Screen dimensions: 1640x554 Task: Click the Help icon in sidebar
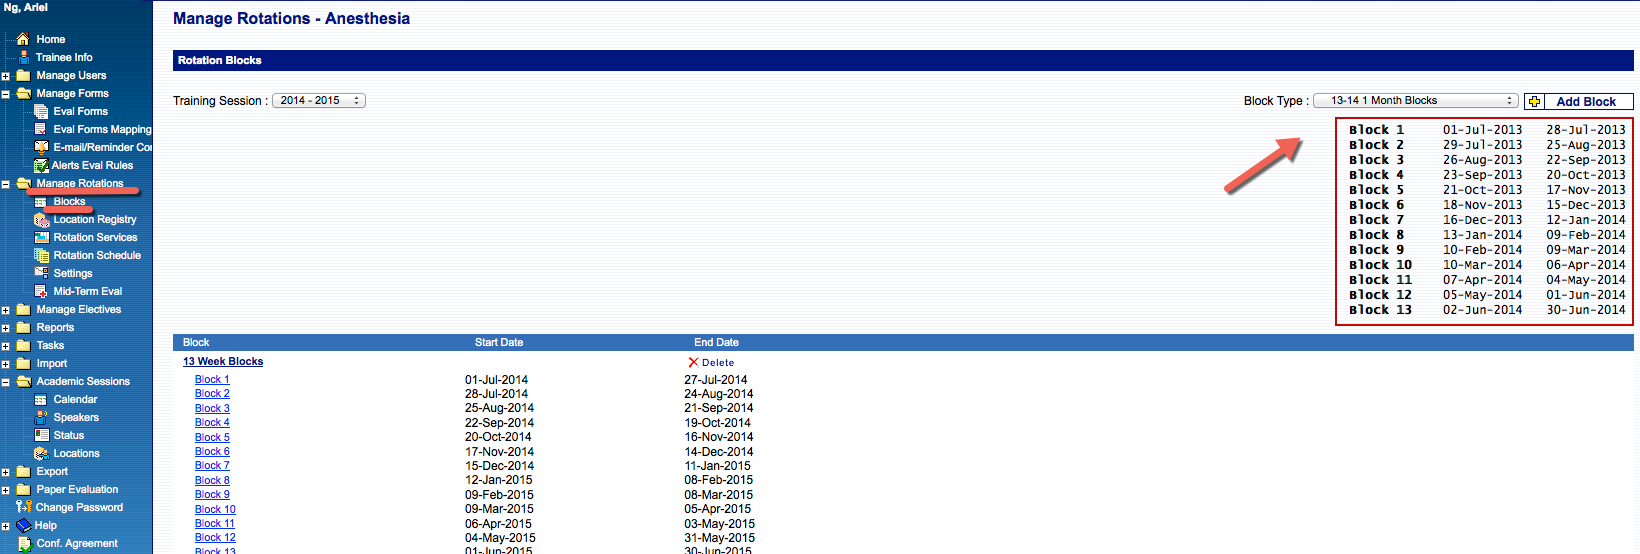[24, 525]
